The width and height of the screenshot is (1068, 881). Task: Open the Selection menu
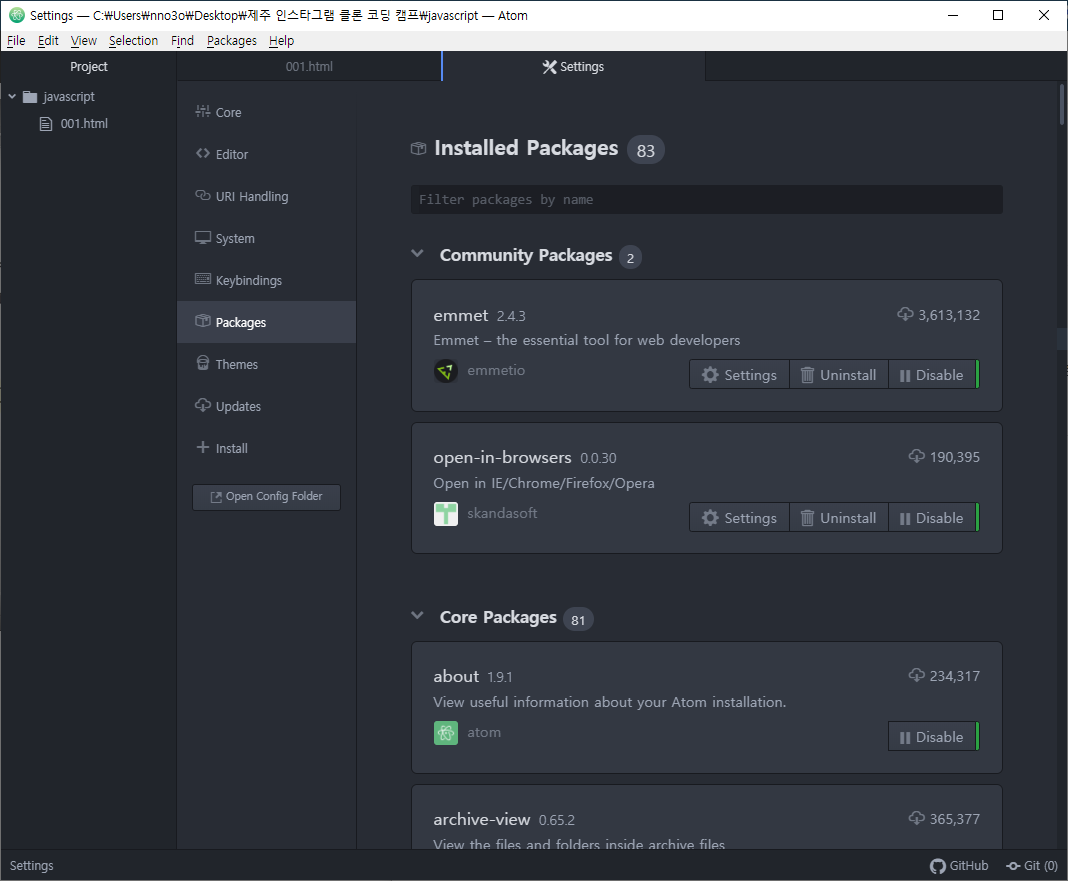coord(134,41)
